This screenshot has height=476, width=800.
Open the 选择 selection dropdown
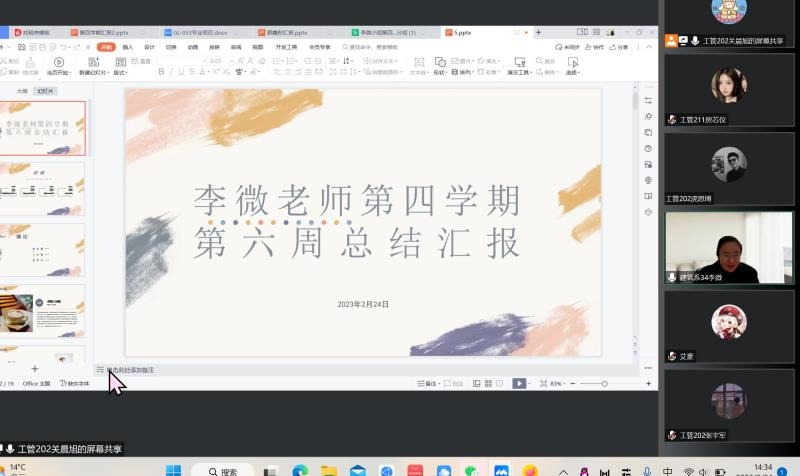pyautogui.click(x=573, y=72)
